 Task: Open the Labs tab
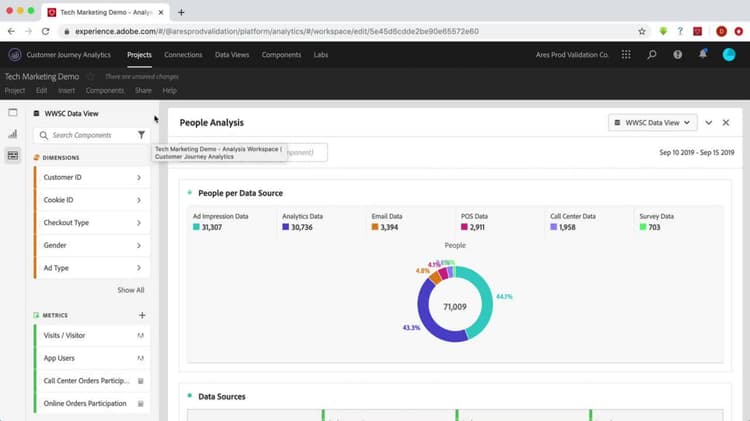coord(321,55)
